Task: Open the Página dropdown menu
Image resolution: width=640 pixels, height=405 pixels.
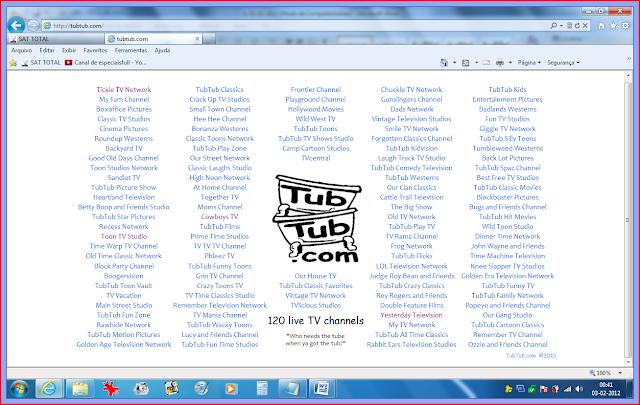Action: coord(529,63)
